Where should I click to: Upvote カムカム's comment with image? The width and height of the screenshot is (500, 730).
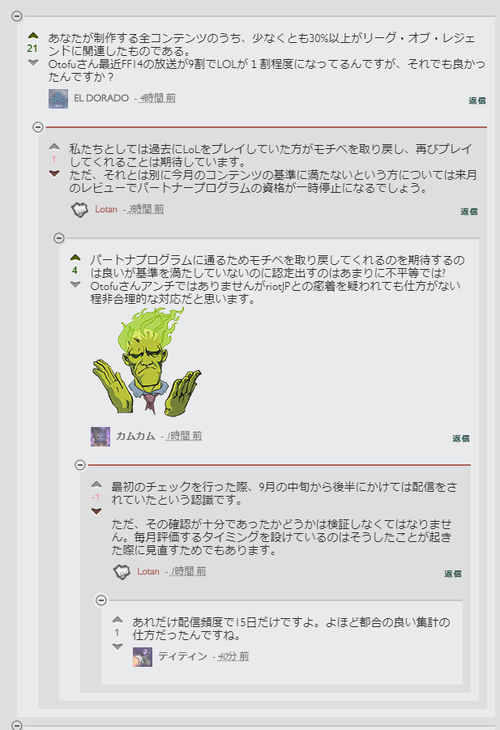coord(75,257)
